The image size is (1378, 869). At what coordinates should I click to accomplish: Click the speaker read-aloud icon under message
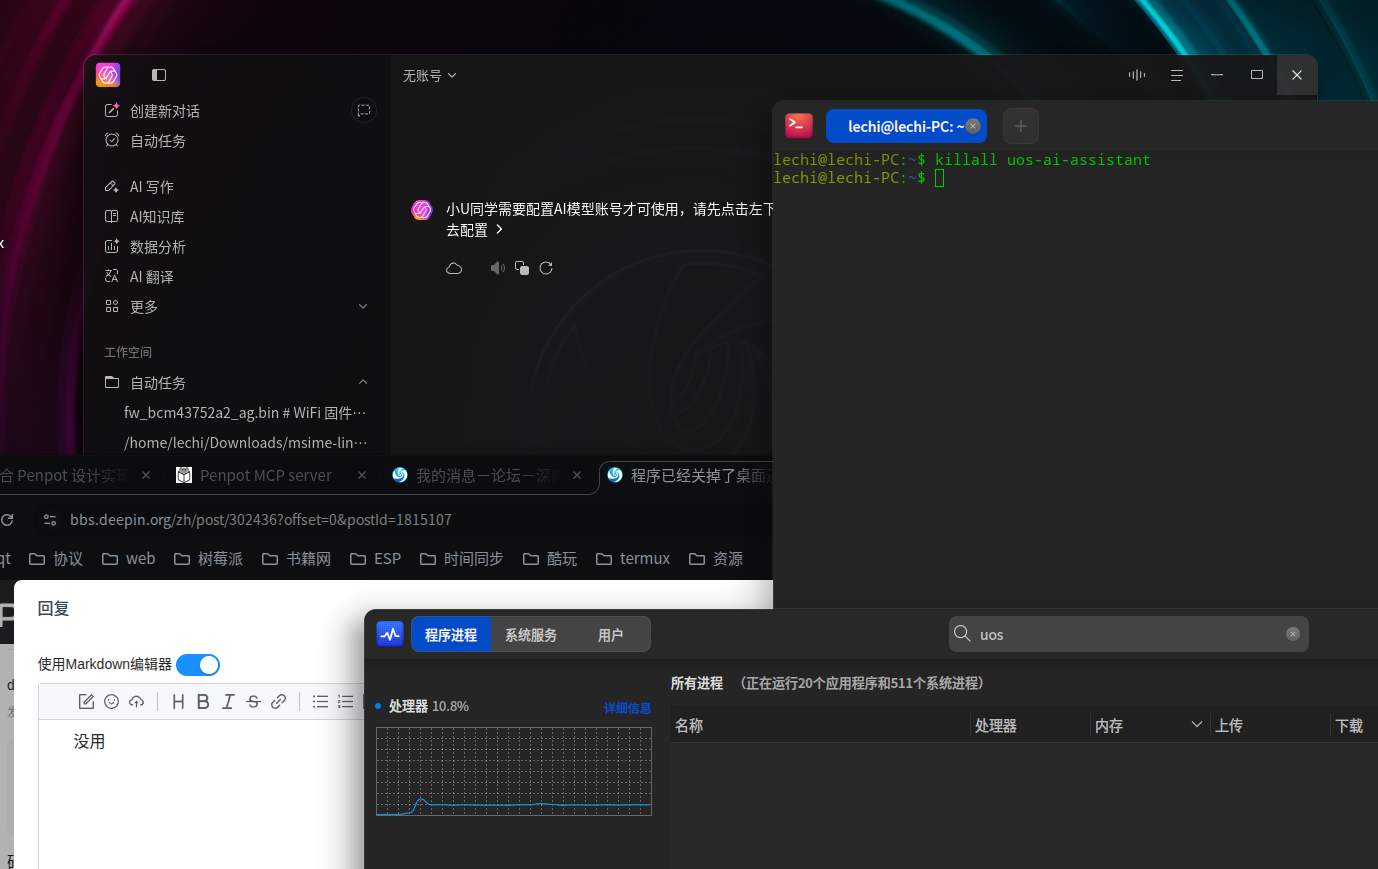497,268
